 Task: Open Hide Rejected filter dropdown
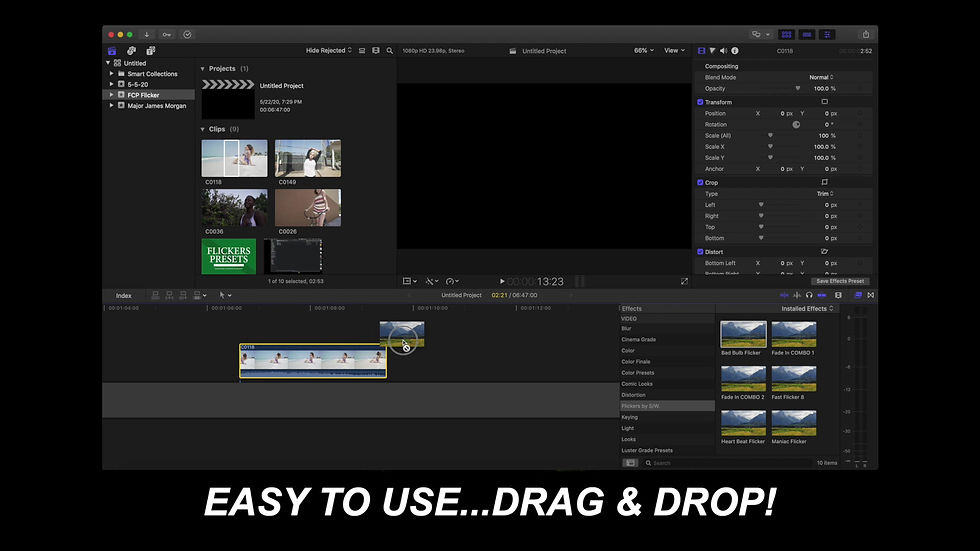[x=329, y=51]
